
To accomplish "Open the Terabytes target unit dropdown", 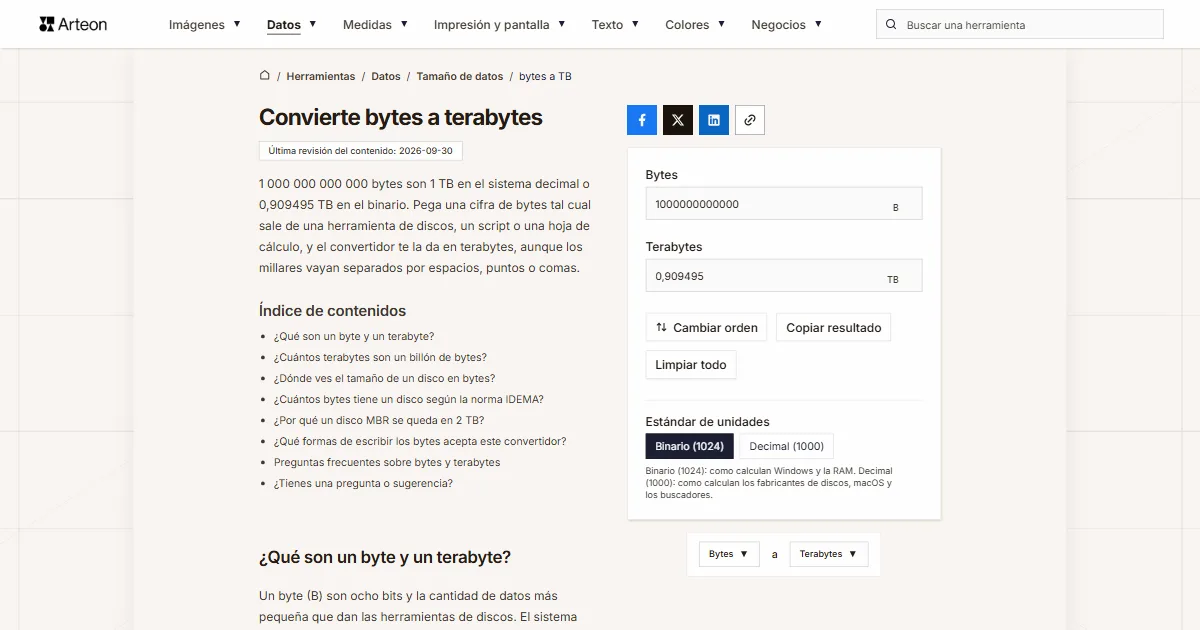I will click(829, 554).
